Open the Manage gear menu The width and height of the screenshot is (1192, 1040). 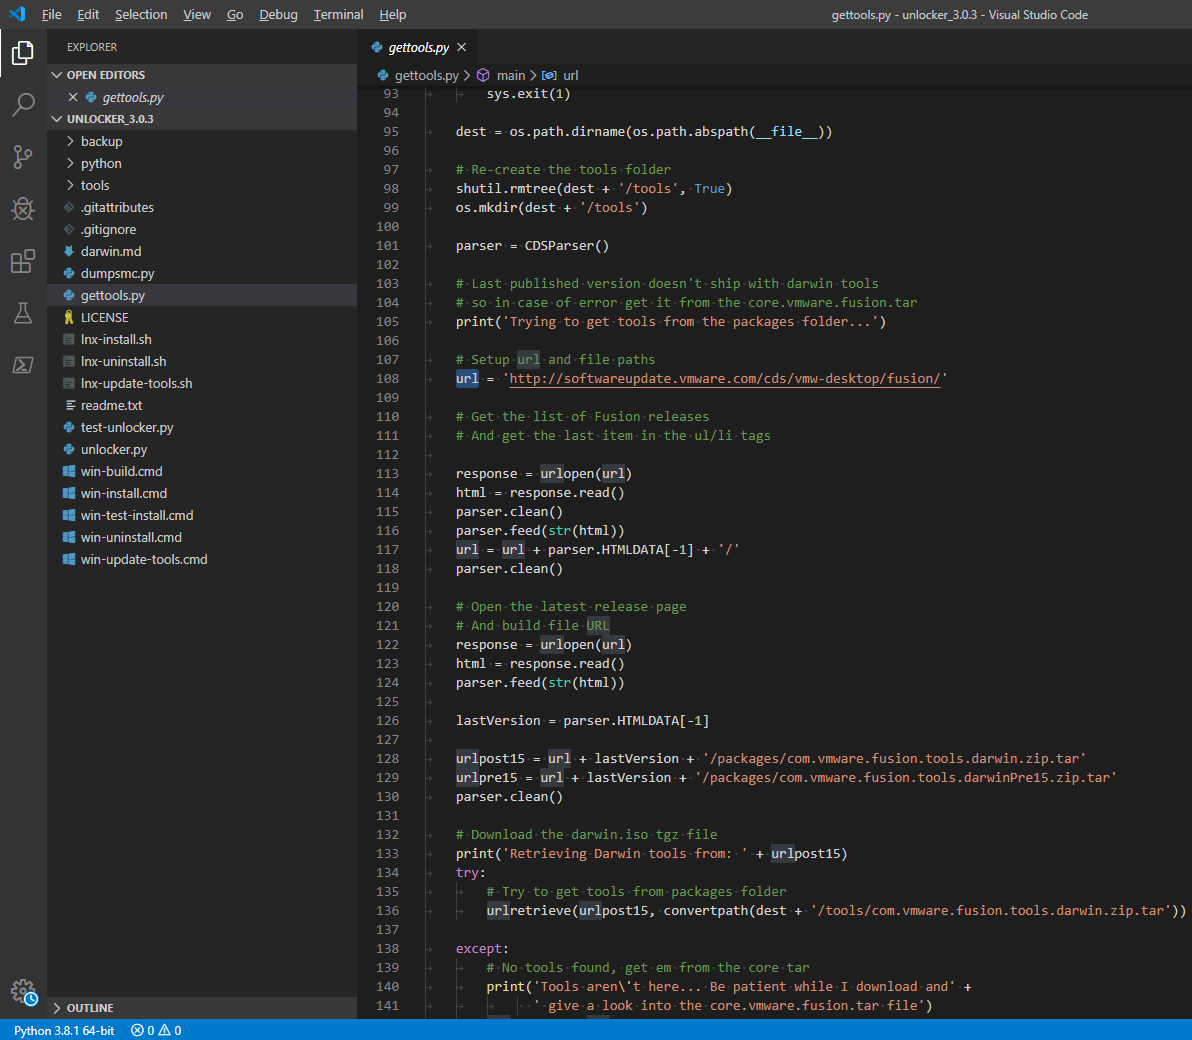click(x=24, y=991)
